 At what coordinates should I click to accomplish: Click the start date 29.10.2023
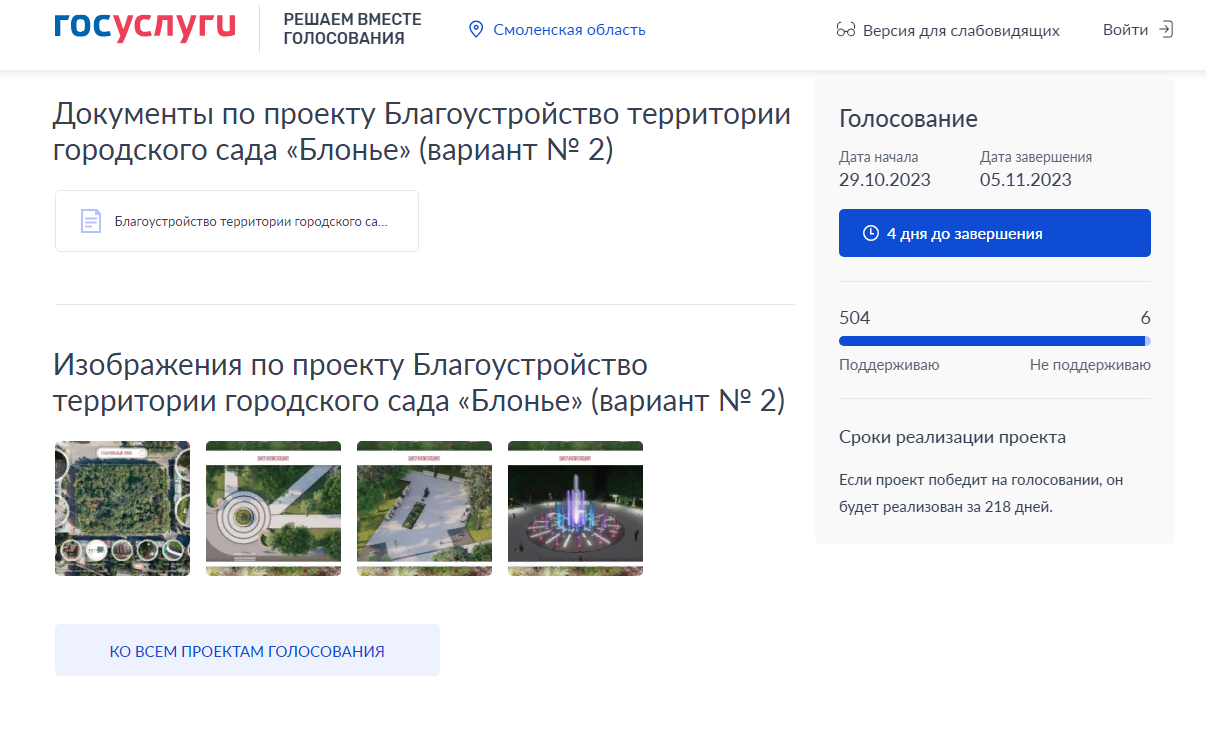[x=885, y=180]
